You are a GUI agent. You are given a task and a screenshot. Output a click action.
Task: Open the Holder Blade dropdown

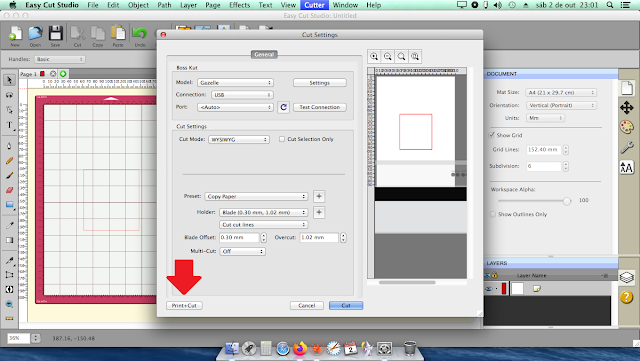coord(264,212)
